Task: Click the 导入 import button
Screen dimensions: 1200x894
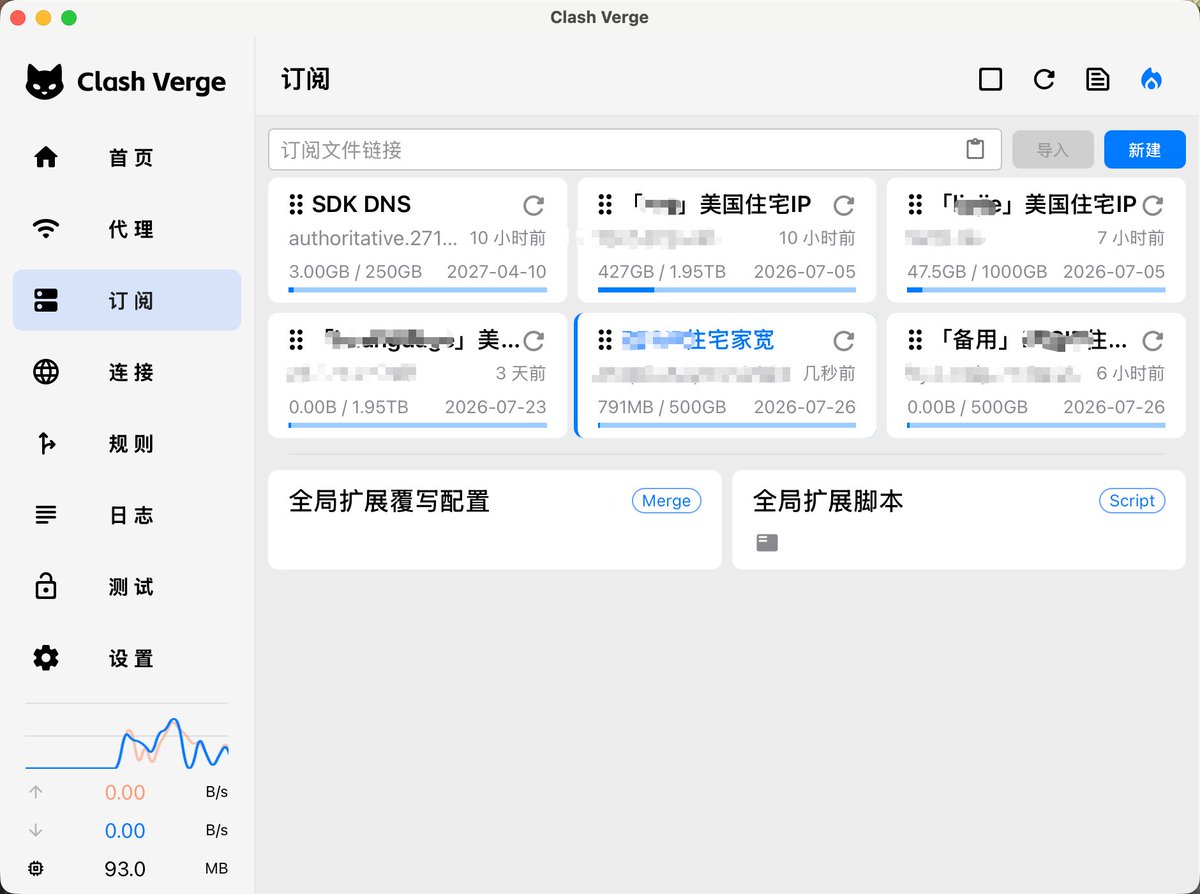Action: click(1053, 150)
